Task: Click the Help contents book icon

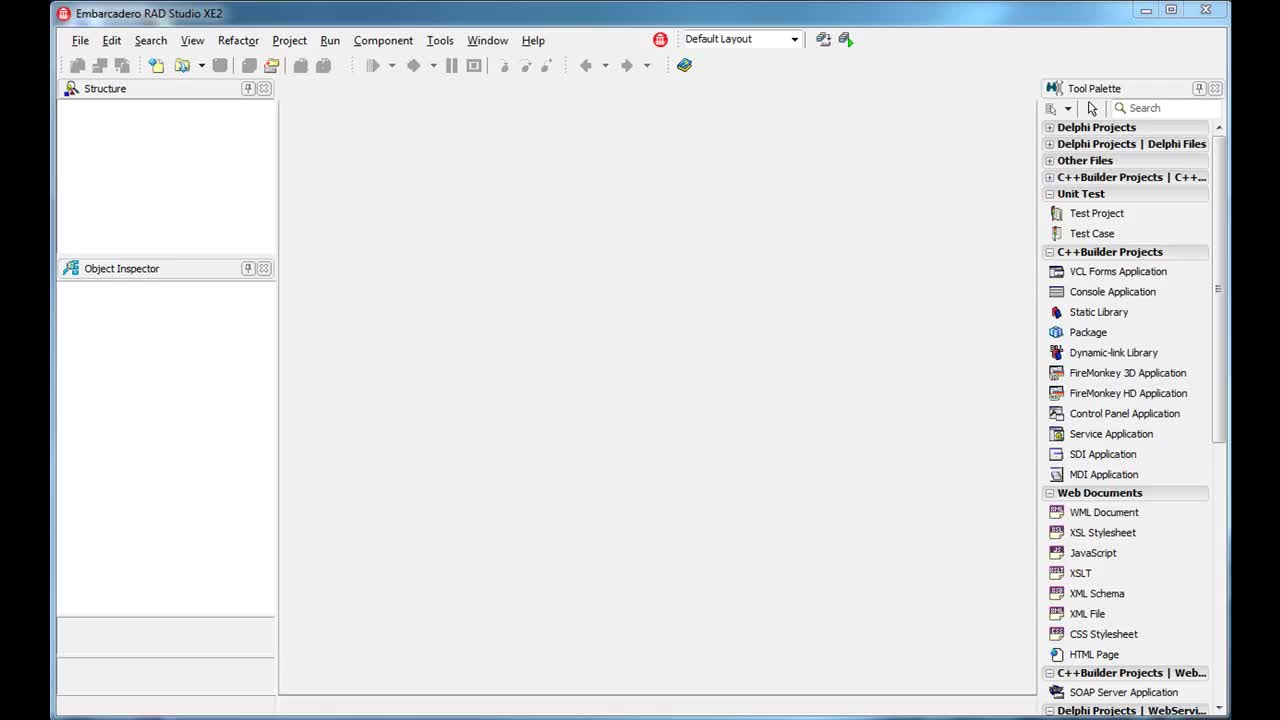Action: coord(684,65)
